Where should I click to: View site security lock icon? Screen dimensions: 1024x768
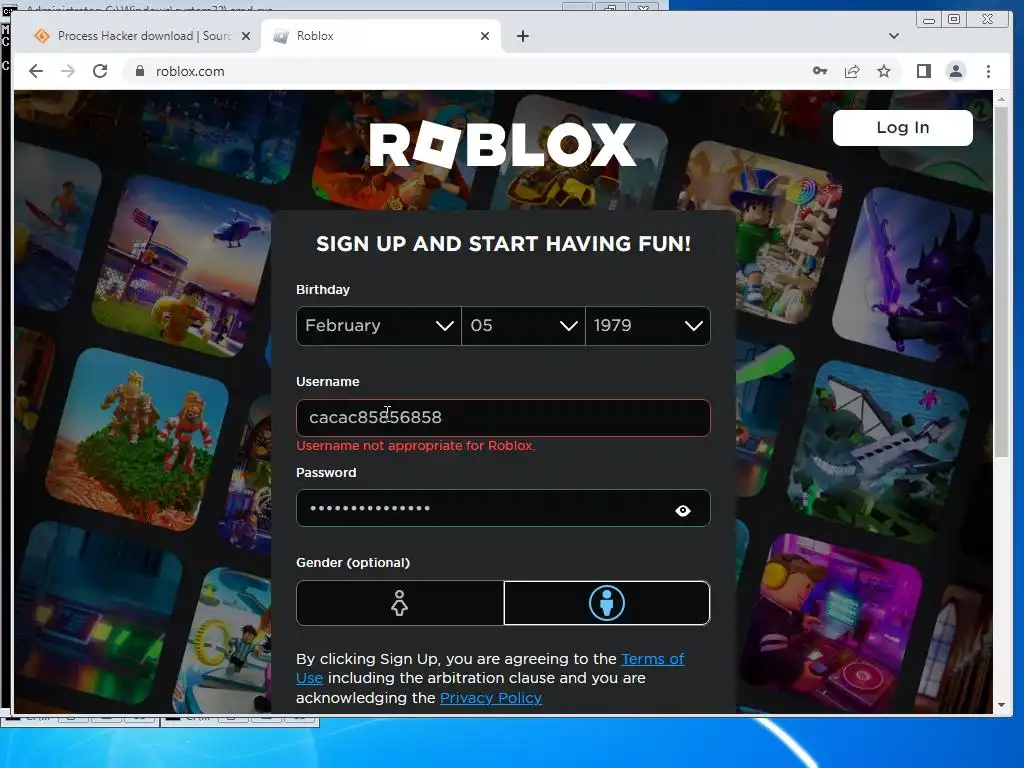(139, 71)
